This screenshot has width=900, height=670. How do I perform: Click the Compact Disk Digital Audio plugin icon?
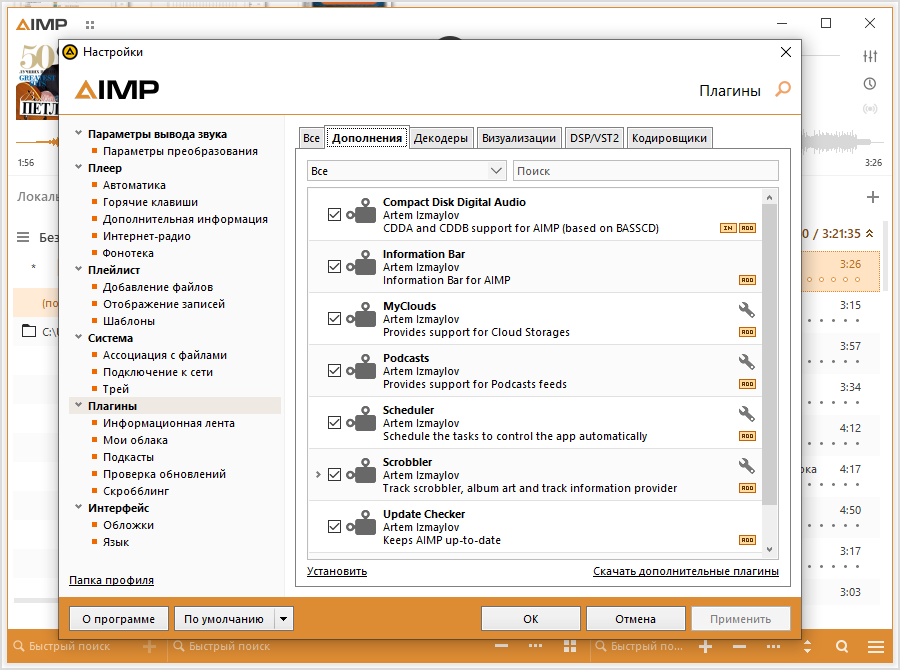[361, 211]
